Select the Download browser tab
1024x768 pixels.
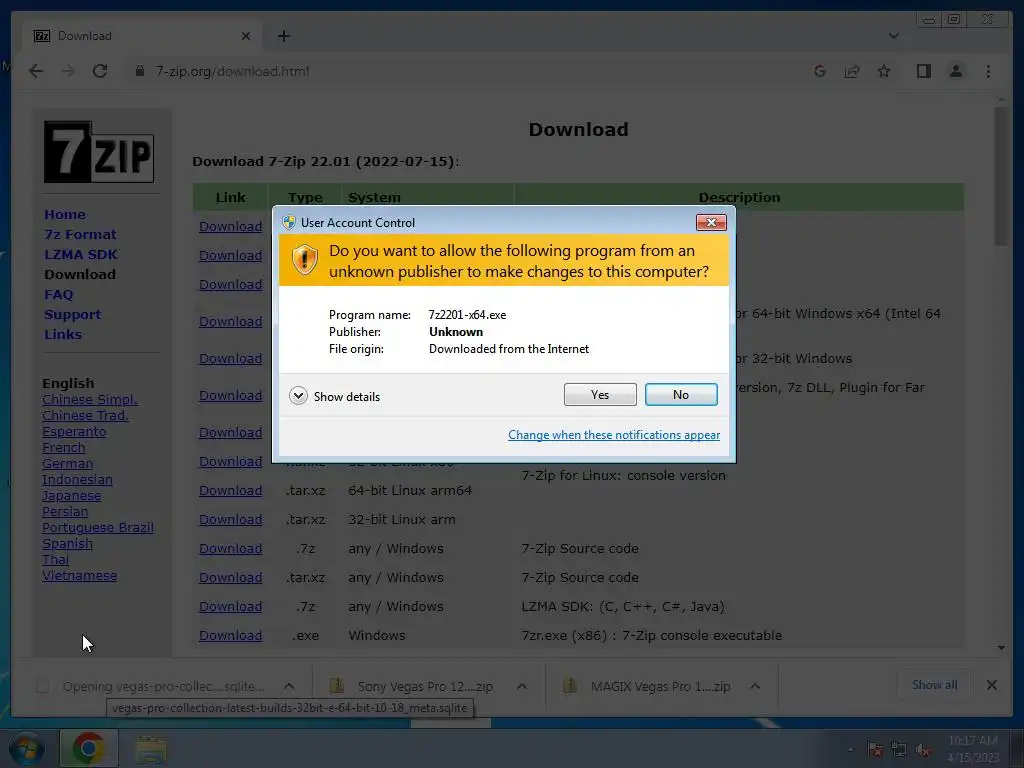coord(142,36)
